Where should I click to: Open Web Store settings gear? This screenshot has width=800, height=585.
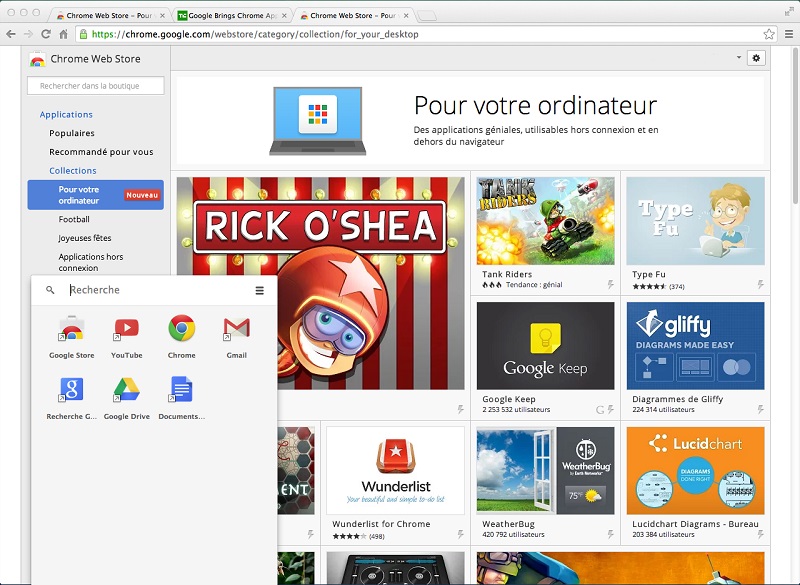point(756,58)
